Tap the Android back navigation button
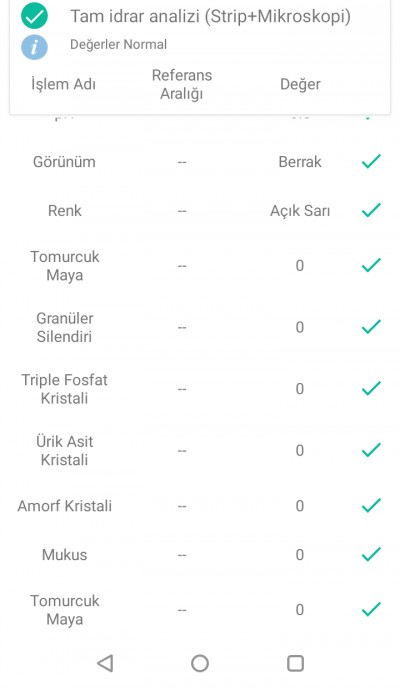 pos(105,663)
